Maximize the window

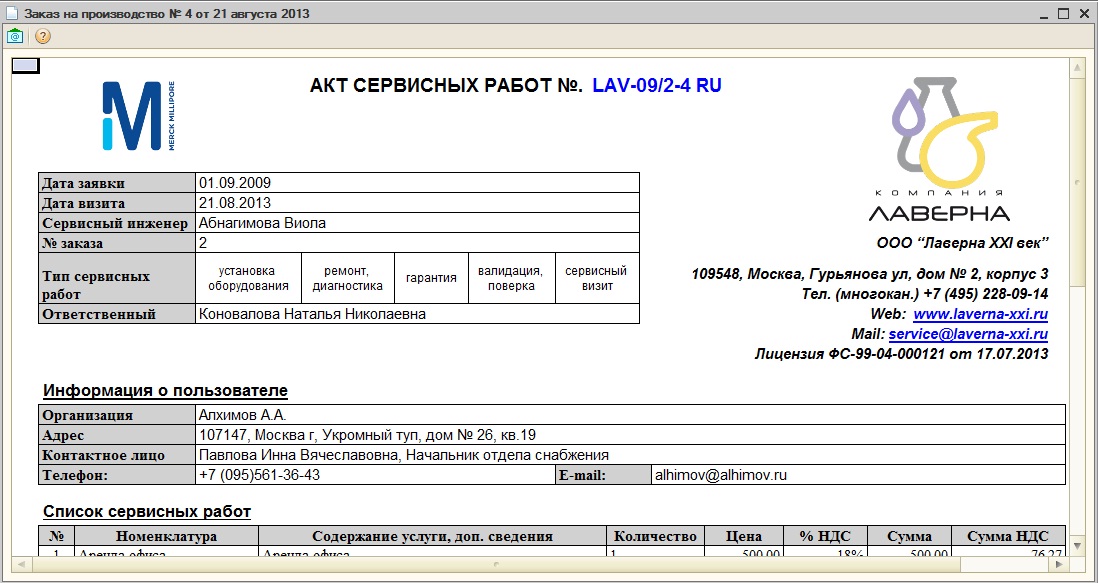point(1063,13)
